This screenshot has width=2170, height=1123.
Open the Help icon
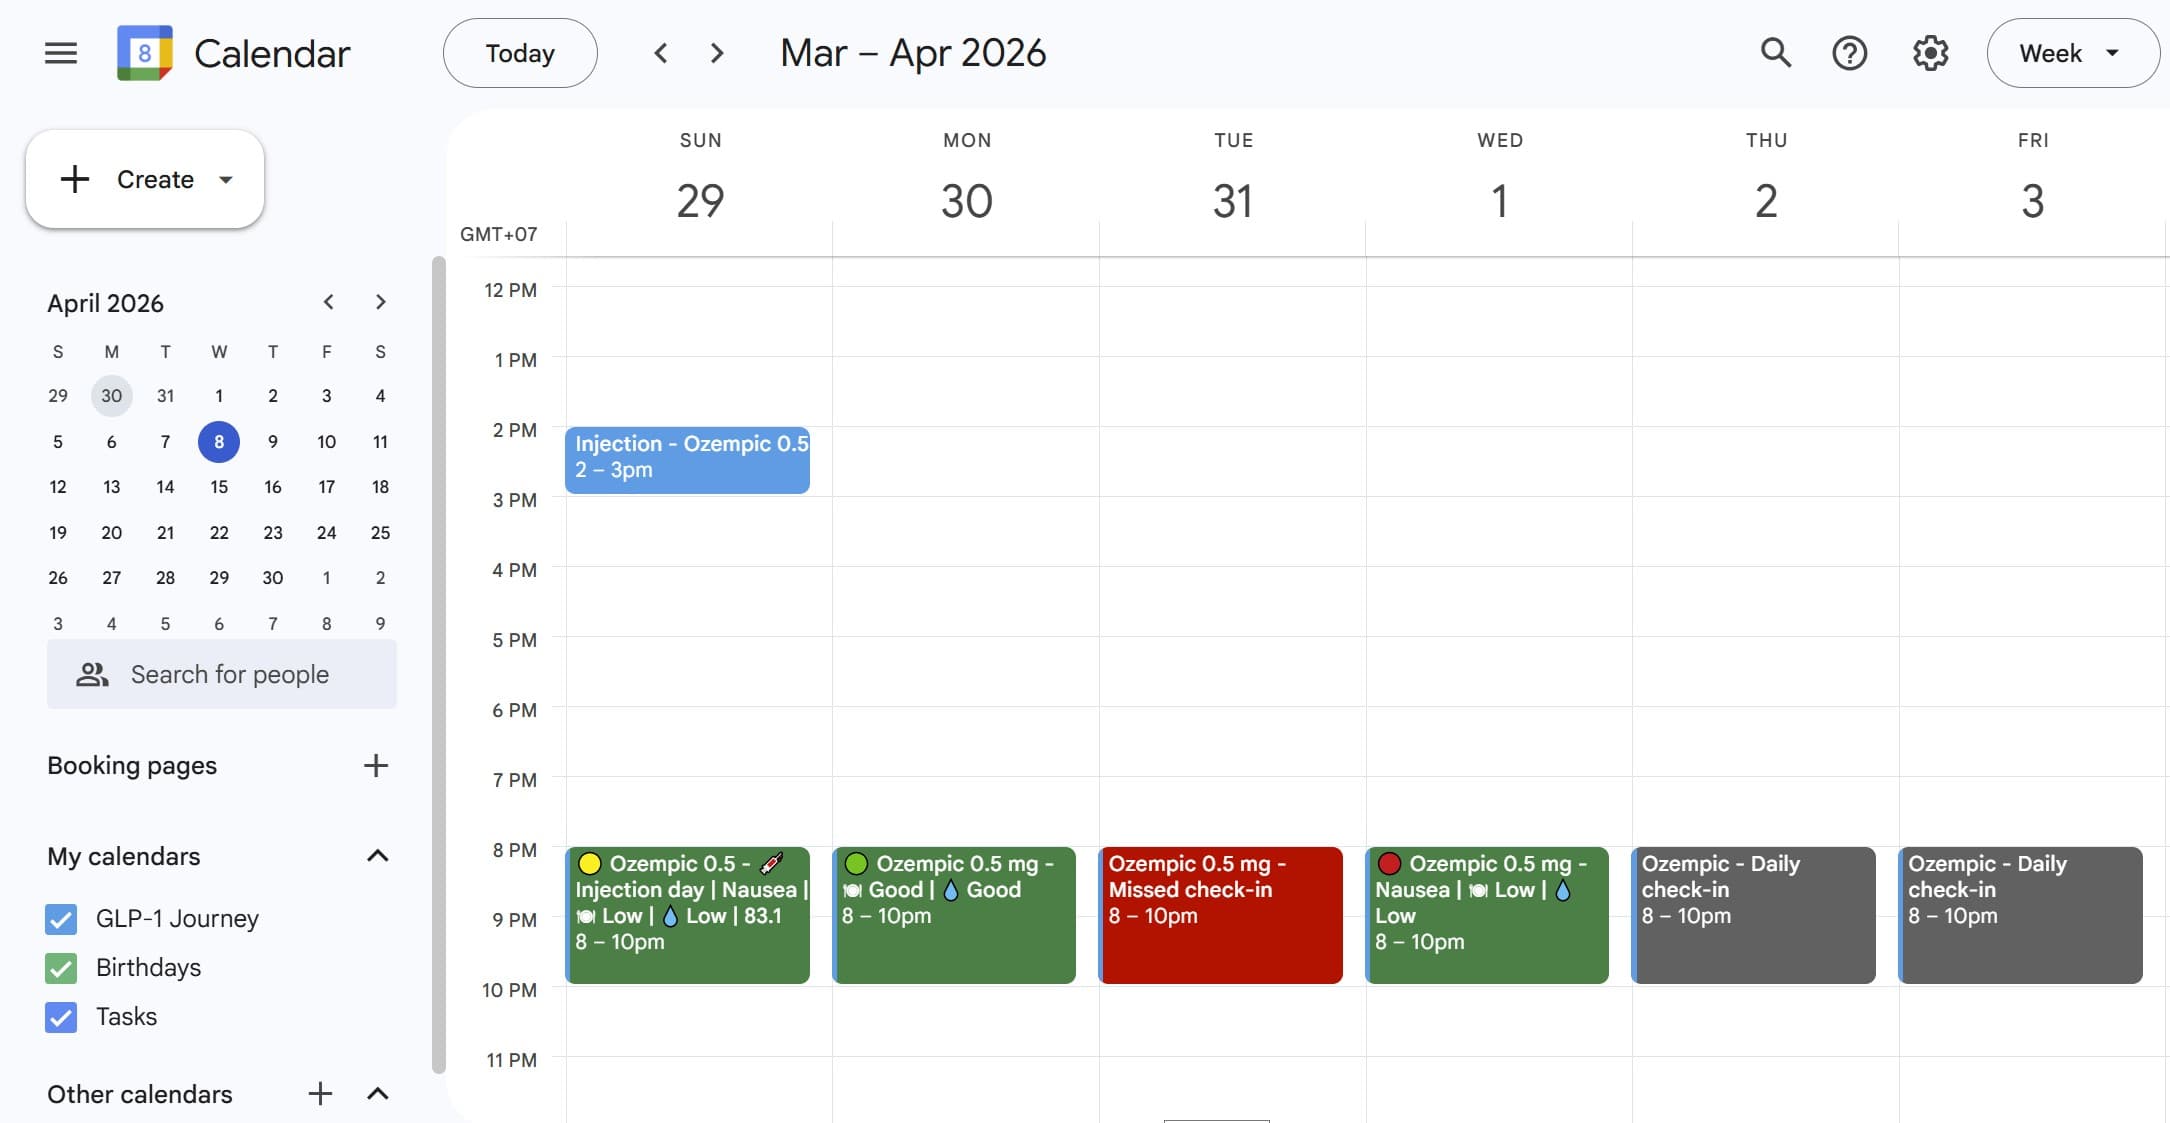pyautogui.click(x=1850, y=53)
